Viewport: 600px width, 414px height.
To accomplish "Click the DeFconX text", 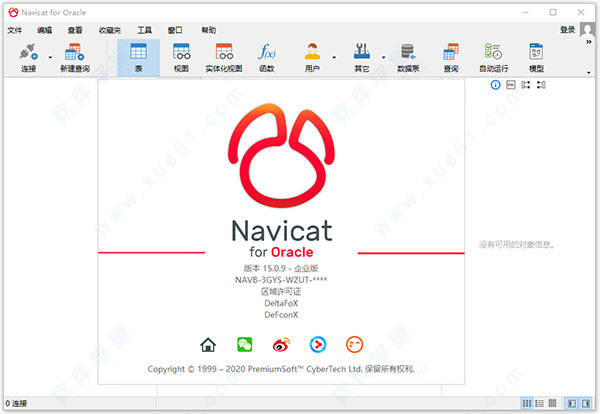I will point(281,315).
